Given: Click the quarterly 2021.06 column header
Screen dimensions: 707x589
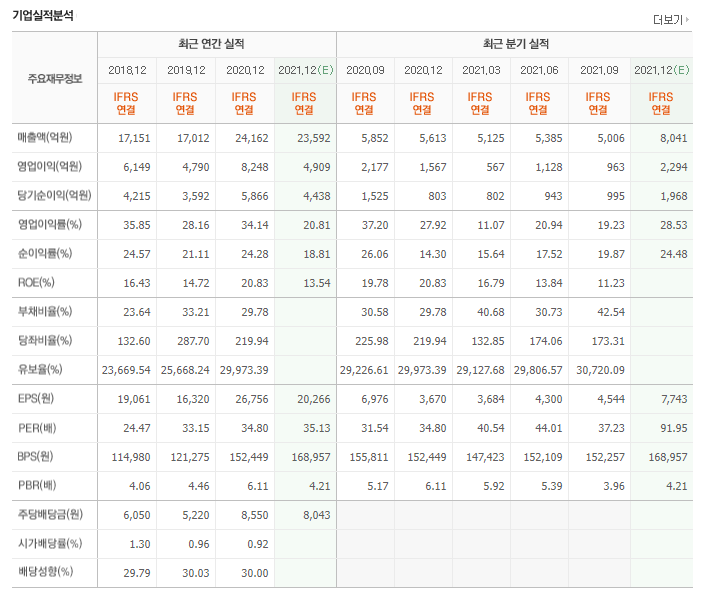Looking at the screenshot, I should pyautogui.click(x=539, y=70).
